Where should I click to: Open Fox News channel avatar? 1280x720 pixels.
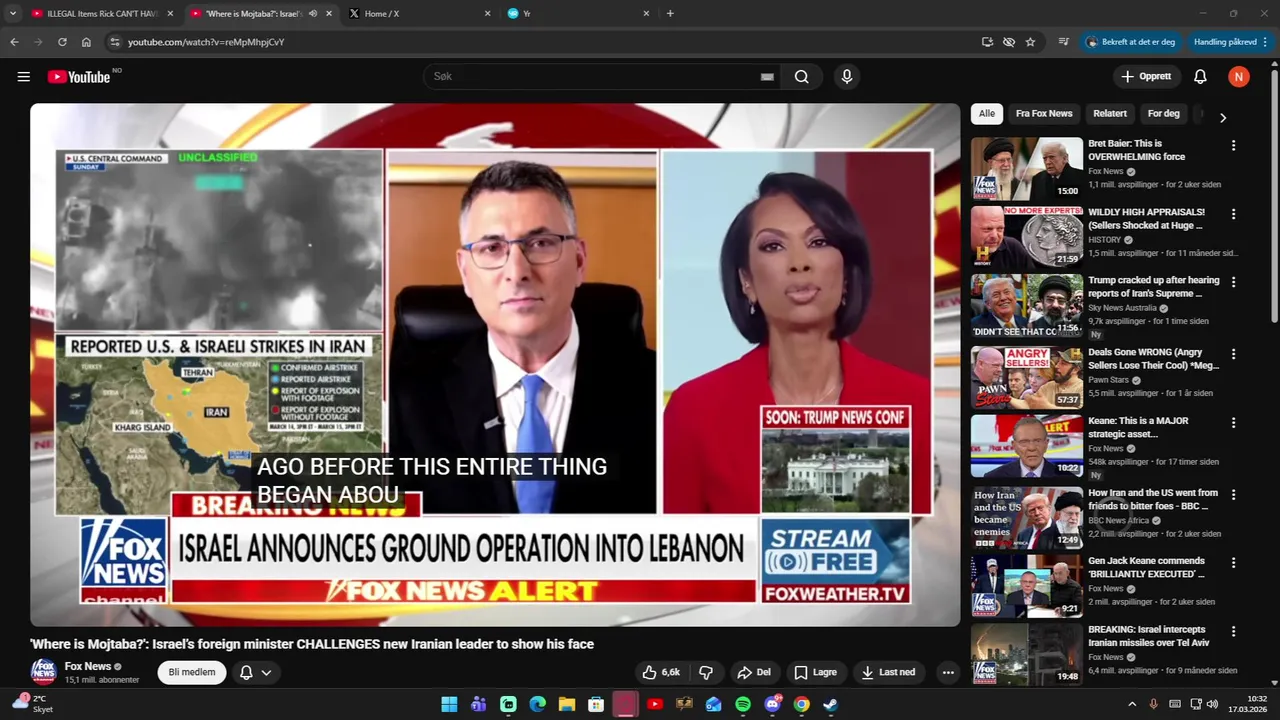click(x=43, y=672)
